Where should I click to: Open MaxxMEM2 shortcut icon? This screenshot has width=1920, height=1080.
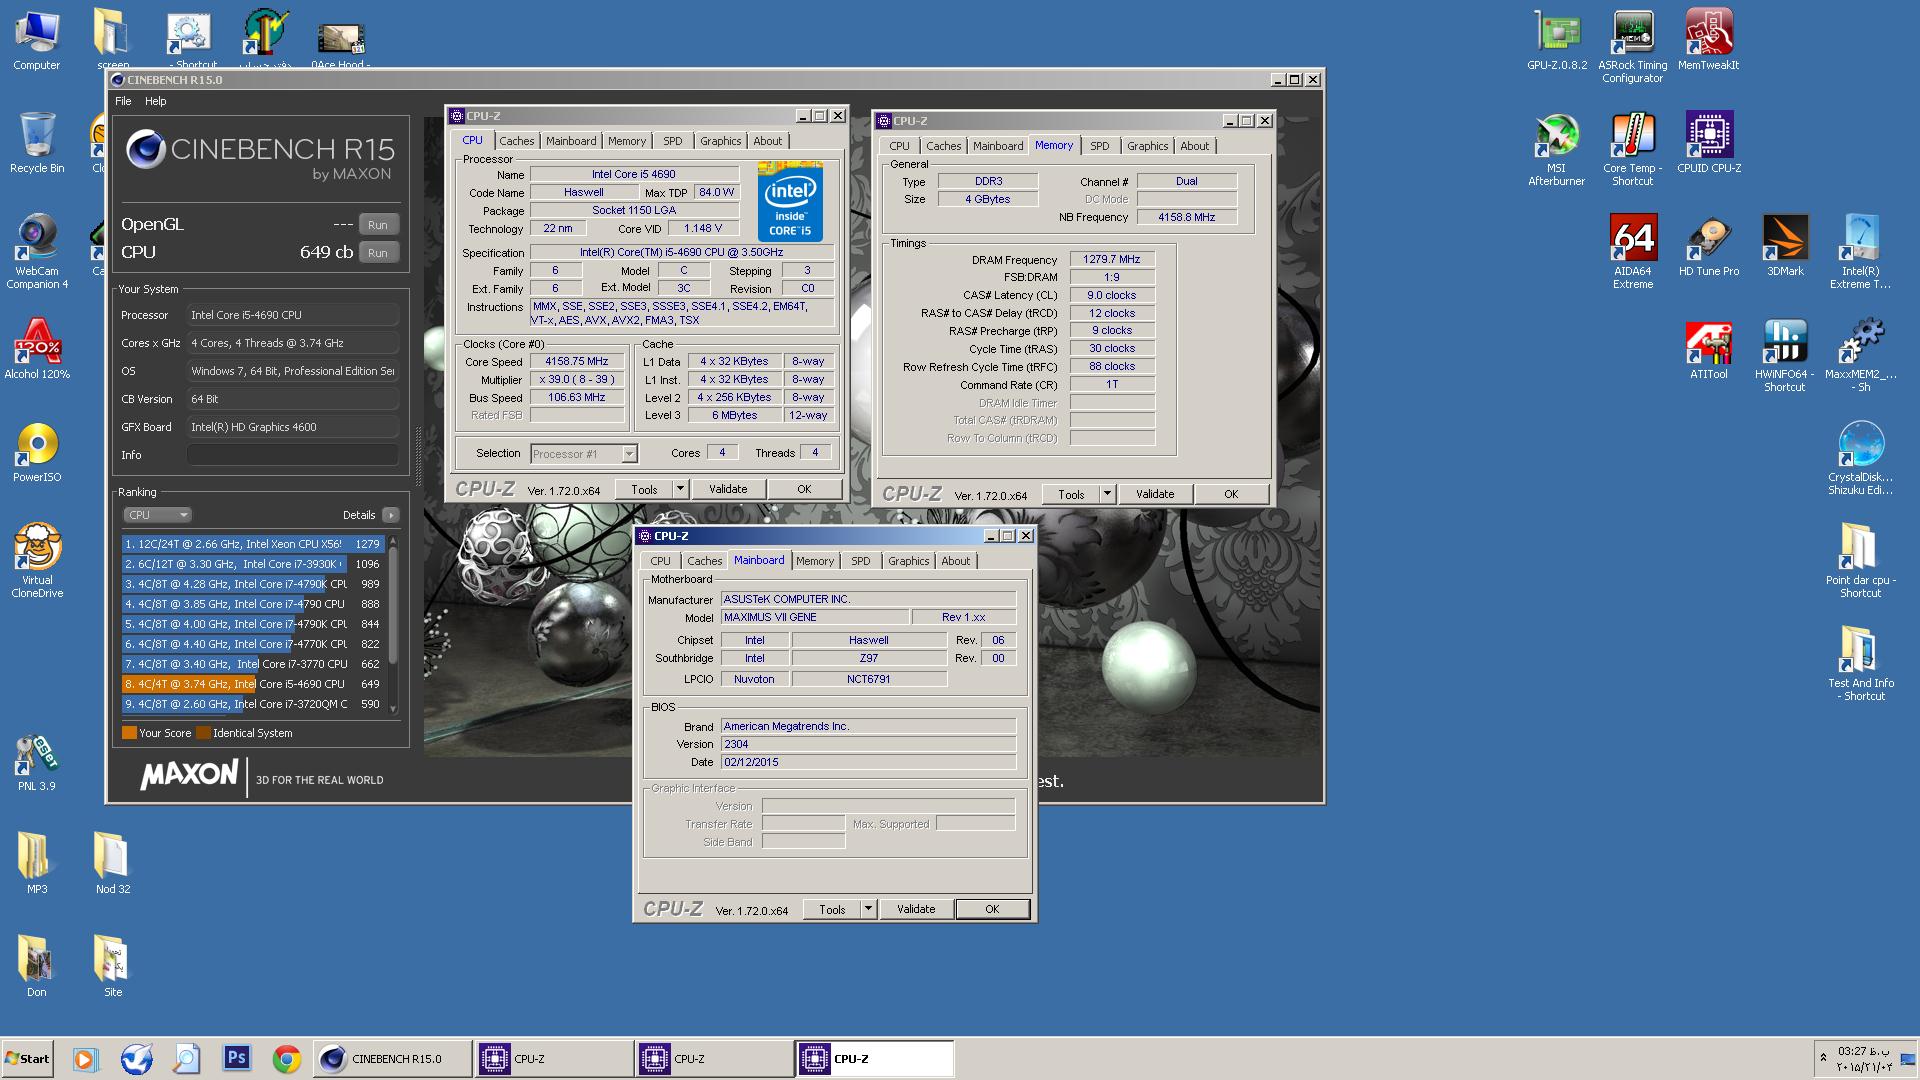pos(1861,355)
